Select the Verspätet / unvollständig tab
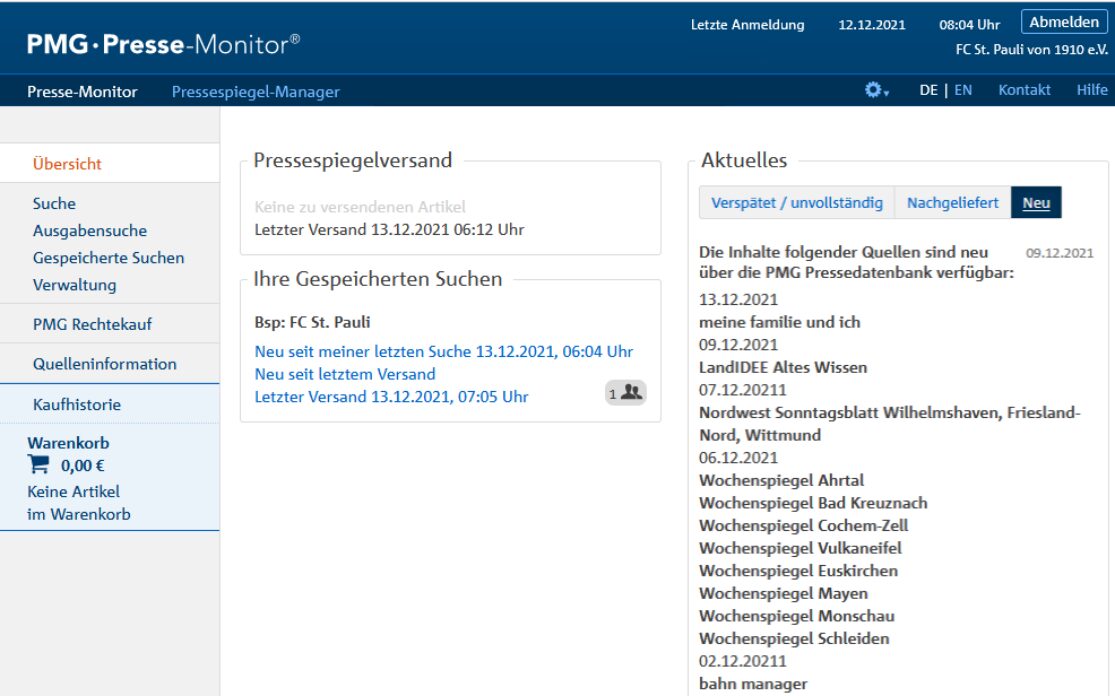Image resolution: width=1115 pixels, height=696 pixels. (797, 203)
